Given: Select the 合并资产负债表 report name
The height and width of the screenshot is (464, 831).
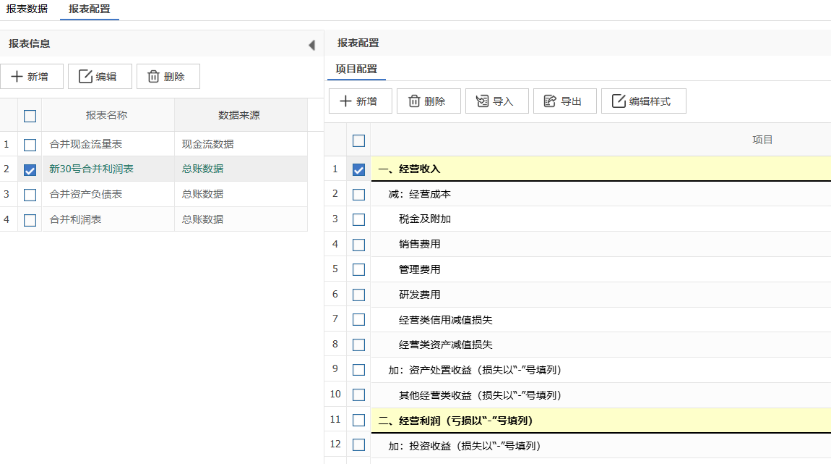Looking at the screenshot, I should (86, 194).
